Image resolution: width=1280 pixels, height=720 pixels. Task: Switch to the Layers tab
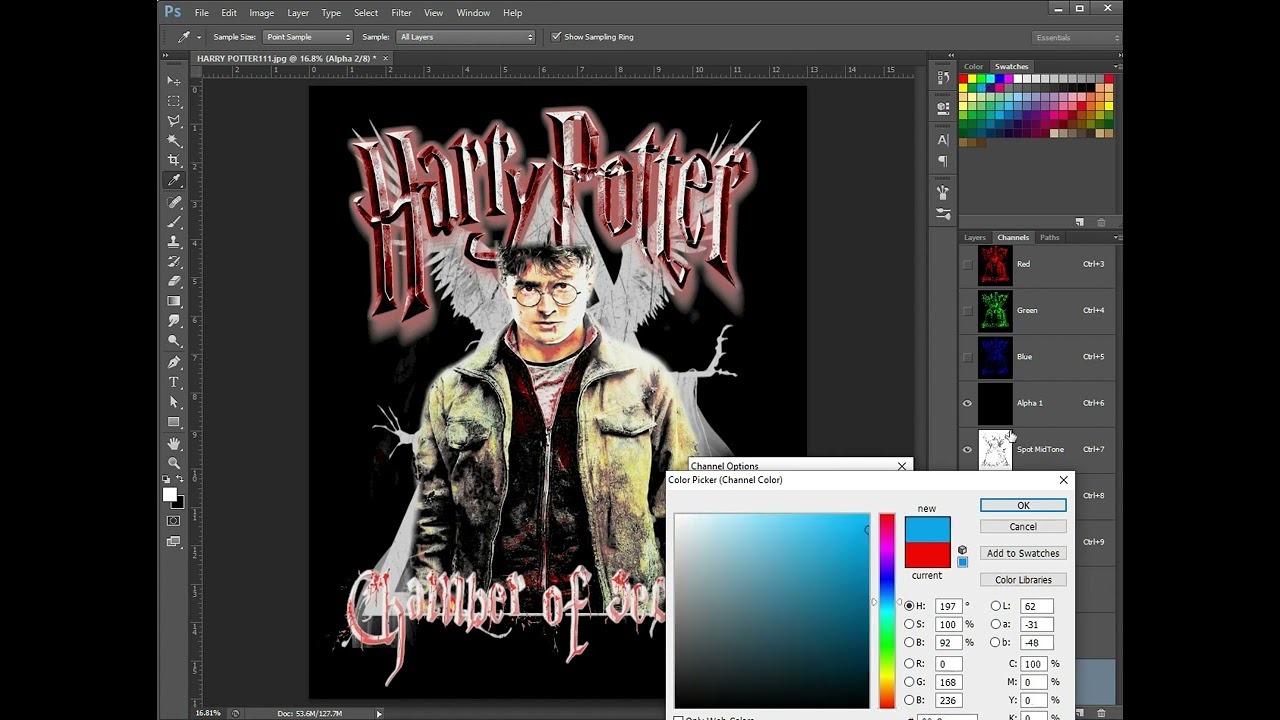tap(974, 238)
